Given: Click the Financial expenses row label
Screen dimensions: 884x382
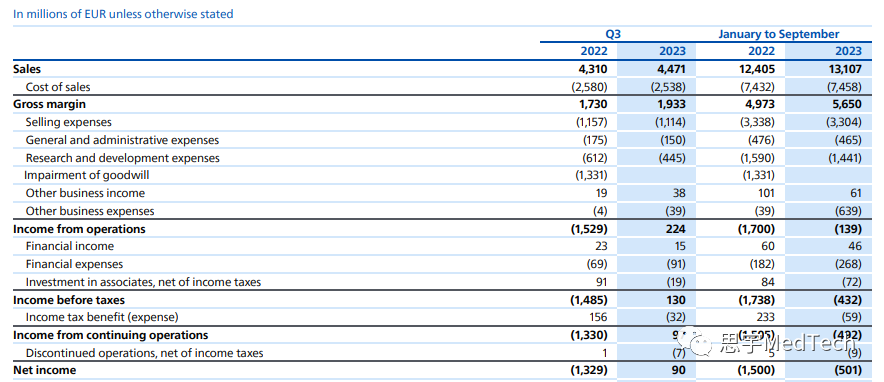Looking at the screenshot, I should click(x=74, y=264).
